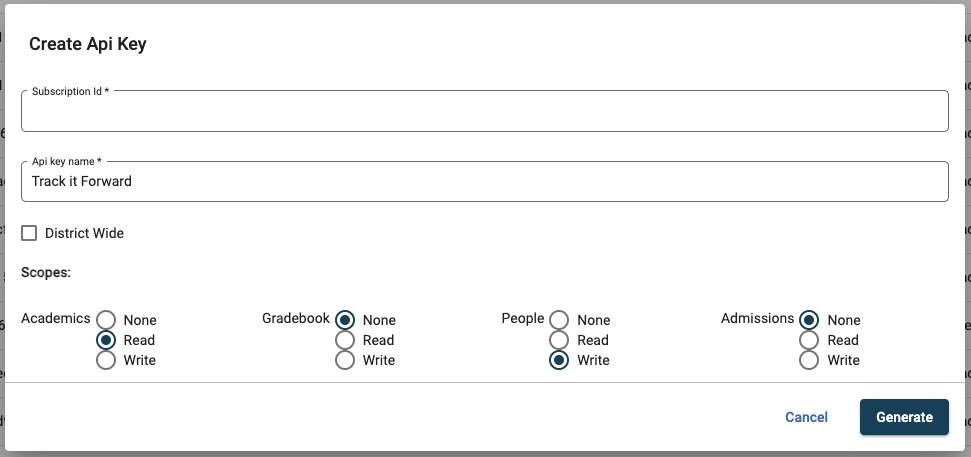971x457 pixels.
Task: Click the Create Api Key dialog title
Action: 88,44
